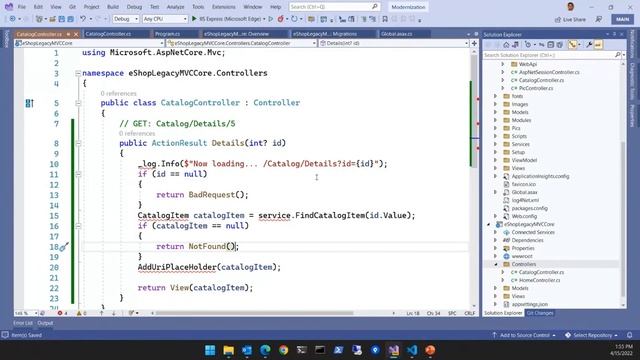Click the MAIN button at top right
The image size is (640, 360).
(622, 19)
